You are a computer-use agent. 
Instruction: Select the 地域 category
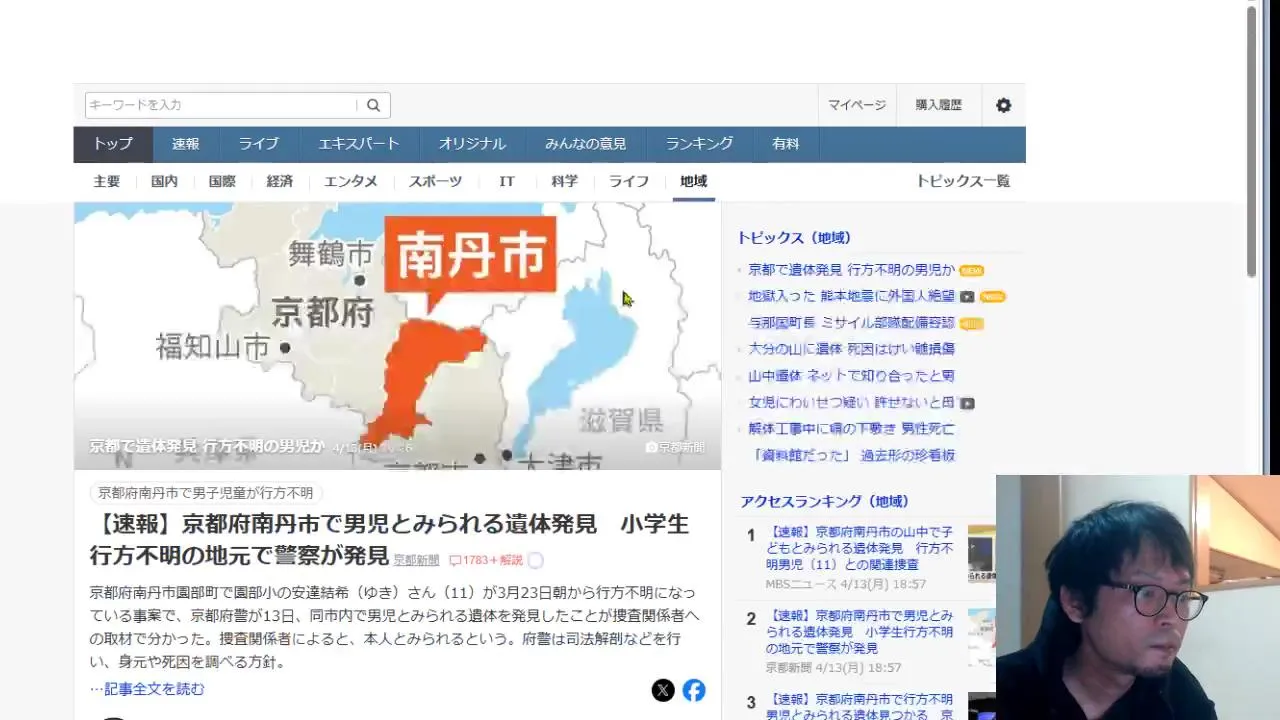[694, 181]
